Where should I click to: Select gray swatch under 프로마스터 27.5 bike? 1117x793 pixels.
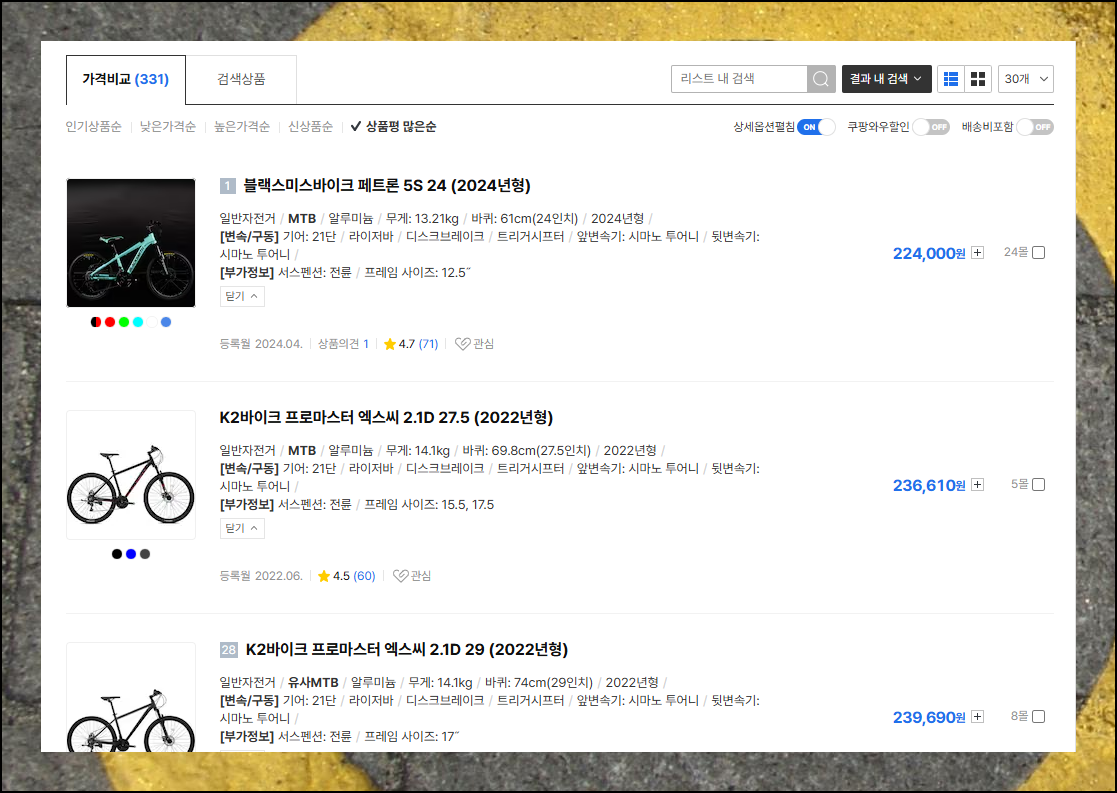click(x=145, y=554)
